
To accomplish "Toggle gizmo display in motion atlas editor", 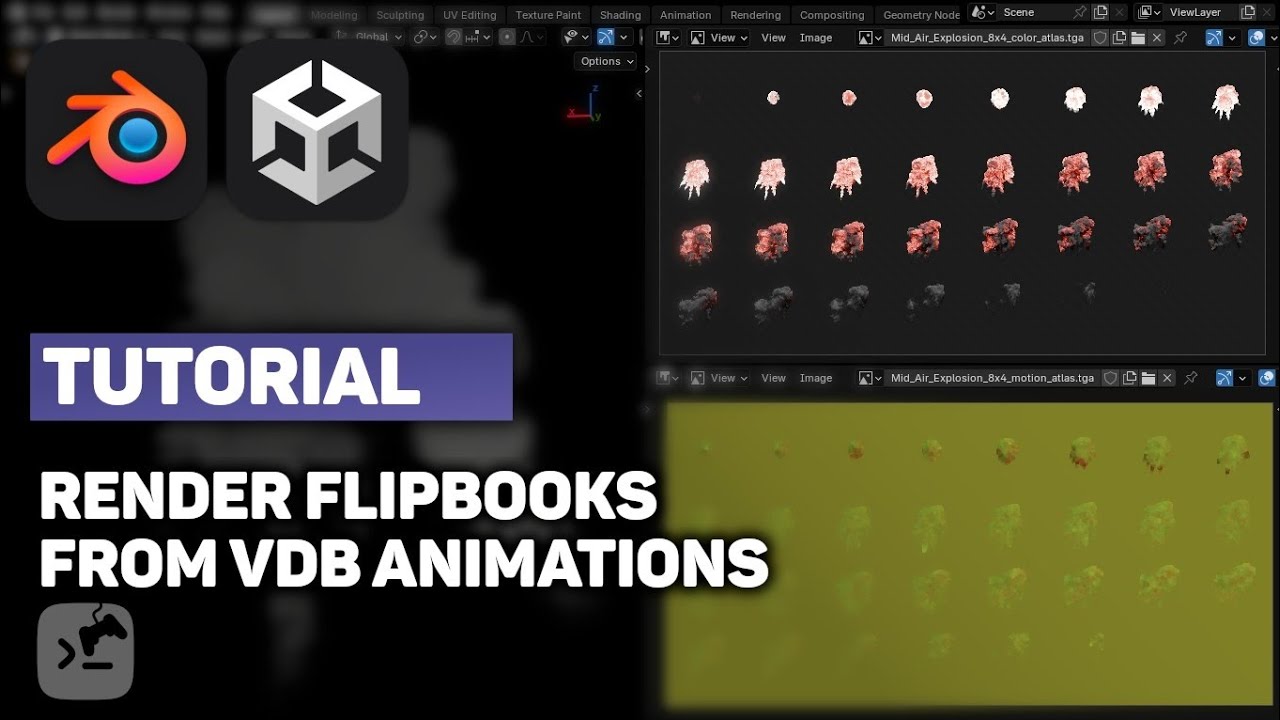I will pos(1224,378).
